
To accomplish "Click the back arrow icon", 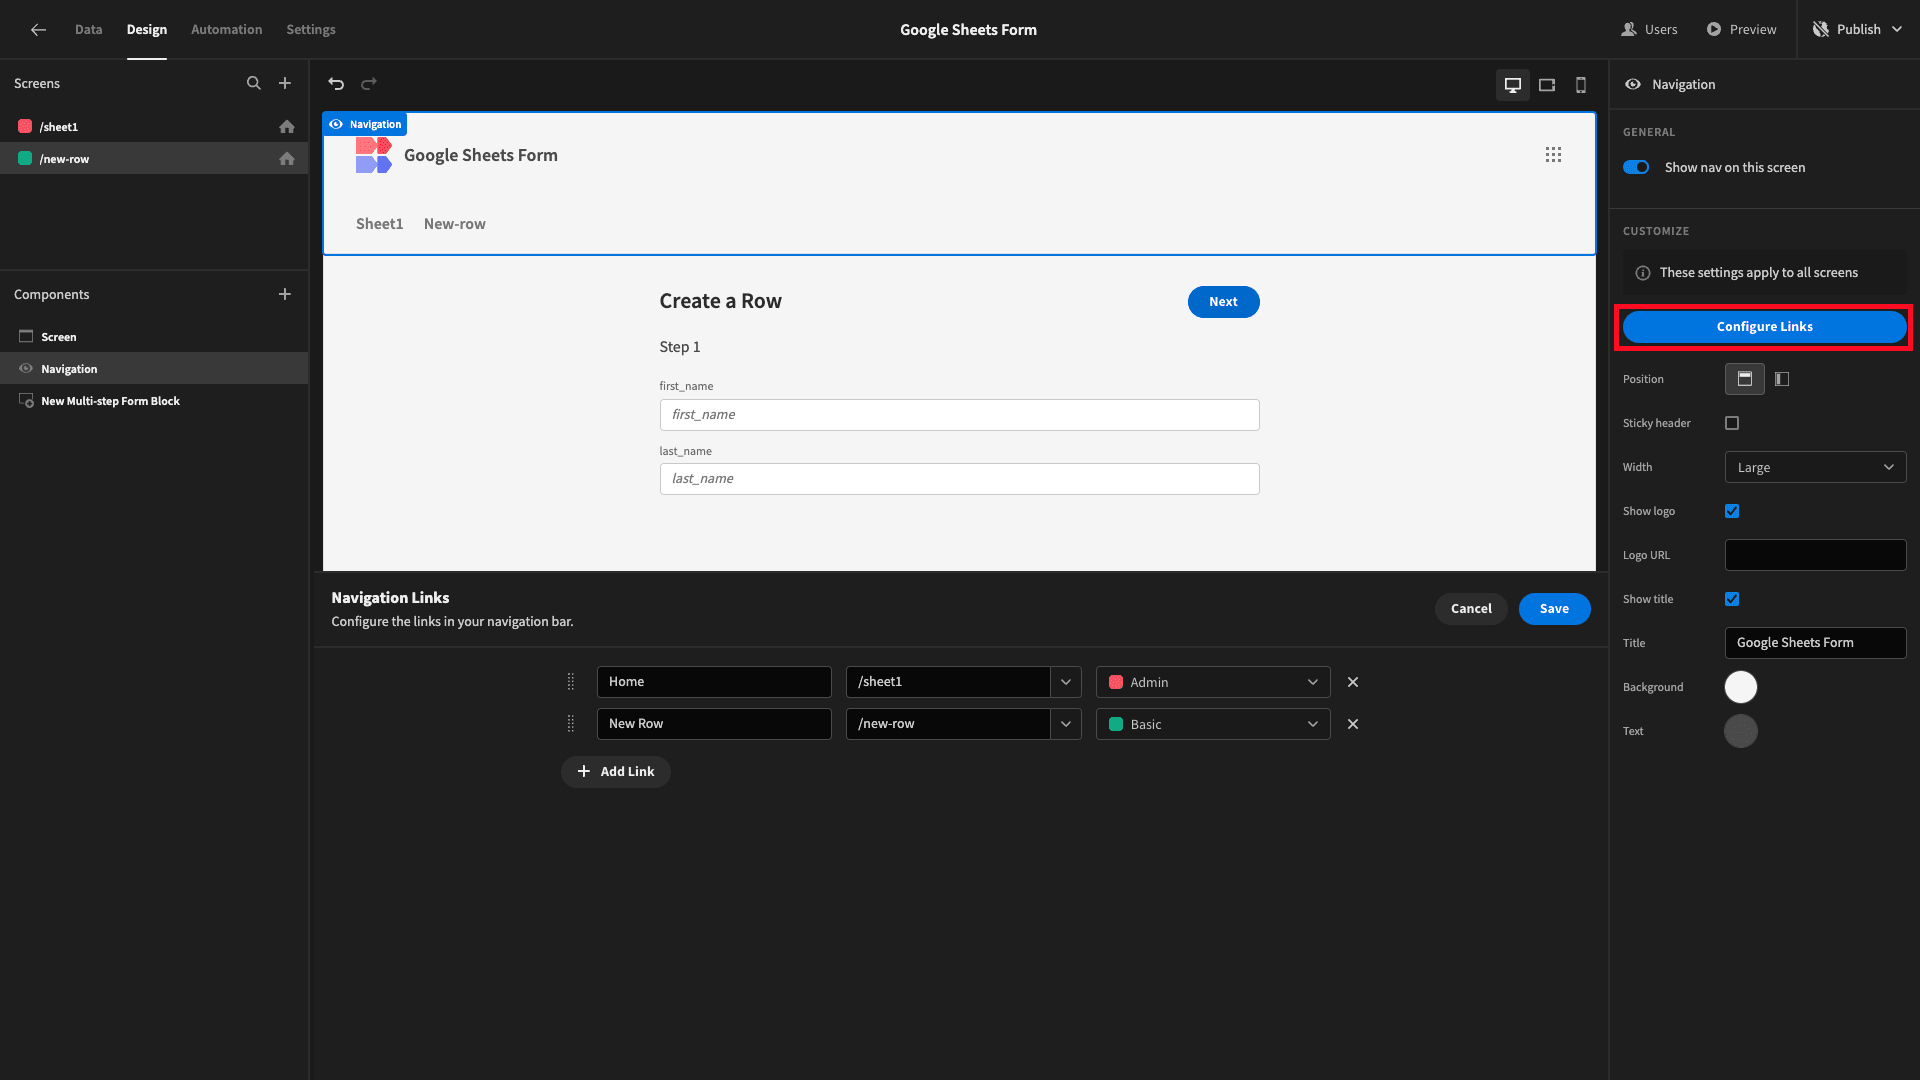I will tap(38, 30).
